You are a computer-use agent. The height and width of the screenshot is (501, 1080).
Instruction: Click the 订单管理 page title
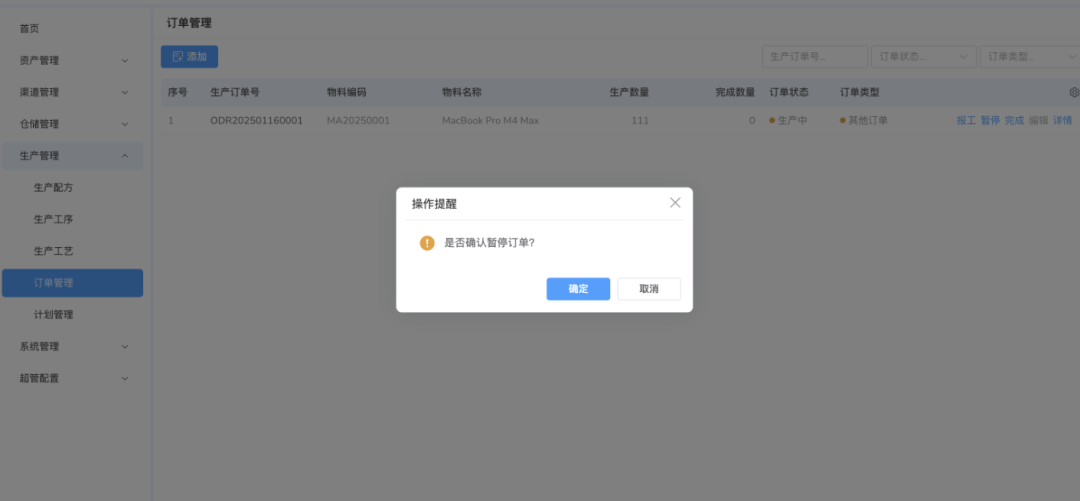189,23
